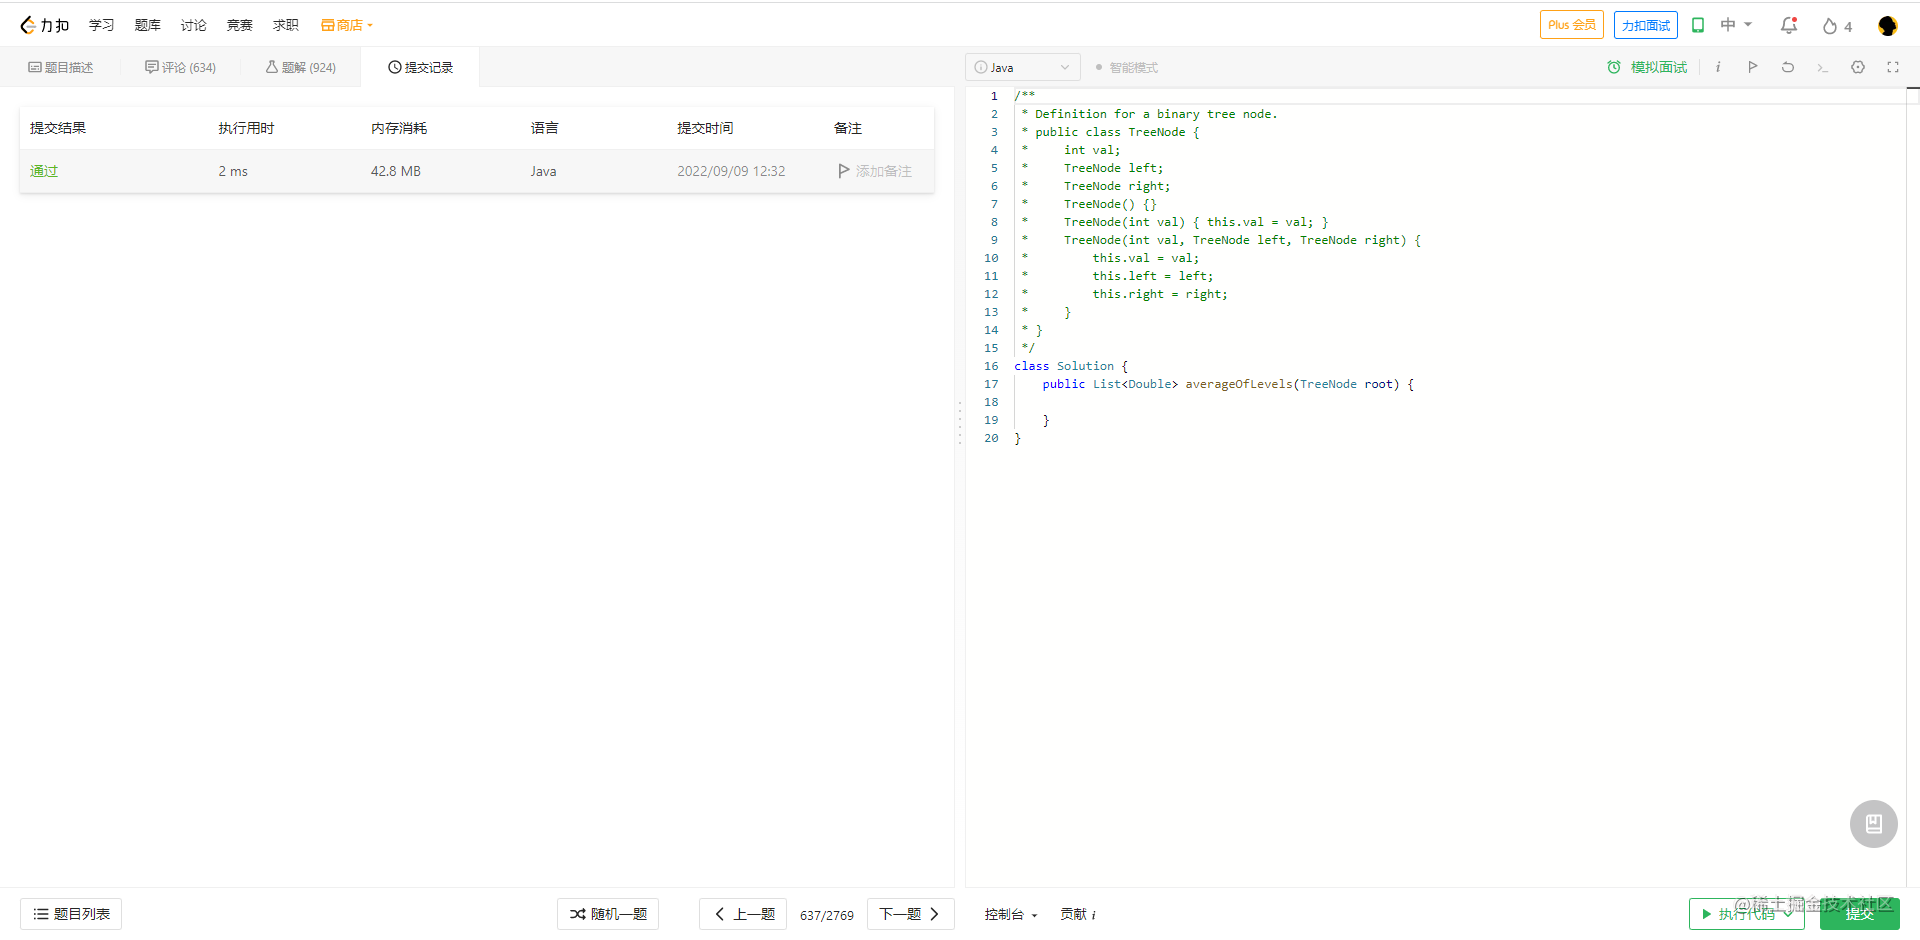Open the mobile app download icon
Screen dimensions: 1920x940
click(x=1698, y=25)
